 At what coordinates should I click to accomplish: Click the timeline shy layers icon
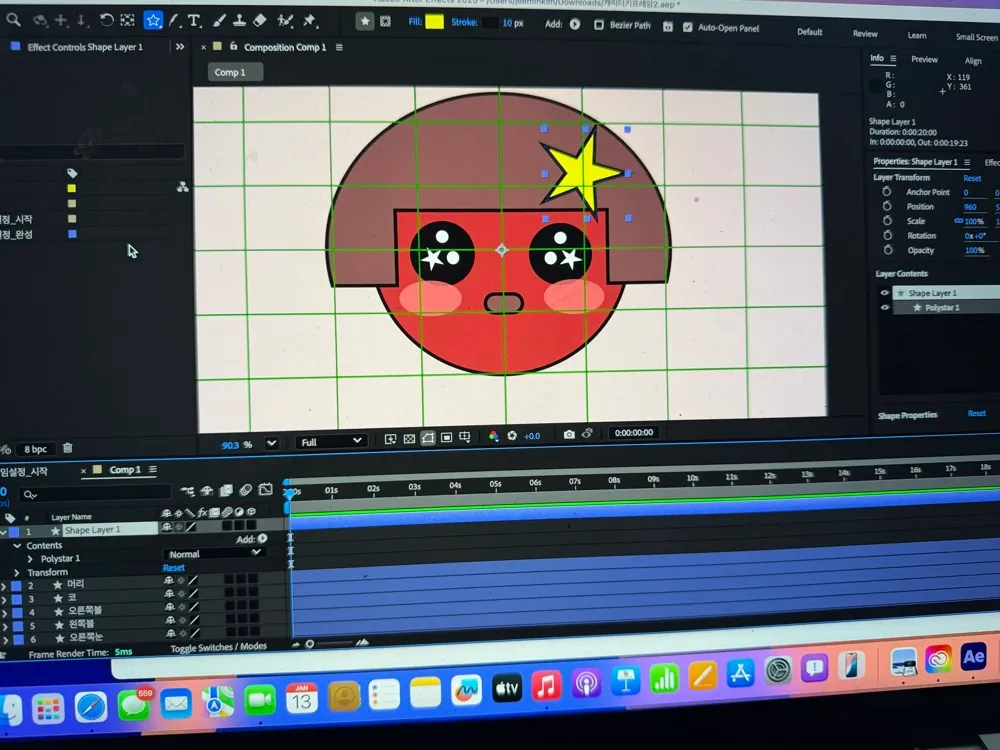pos(206,490)
